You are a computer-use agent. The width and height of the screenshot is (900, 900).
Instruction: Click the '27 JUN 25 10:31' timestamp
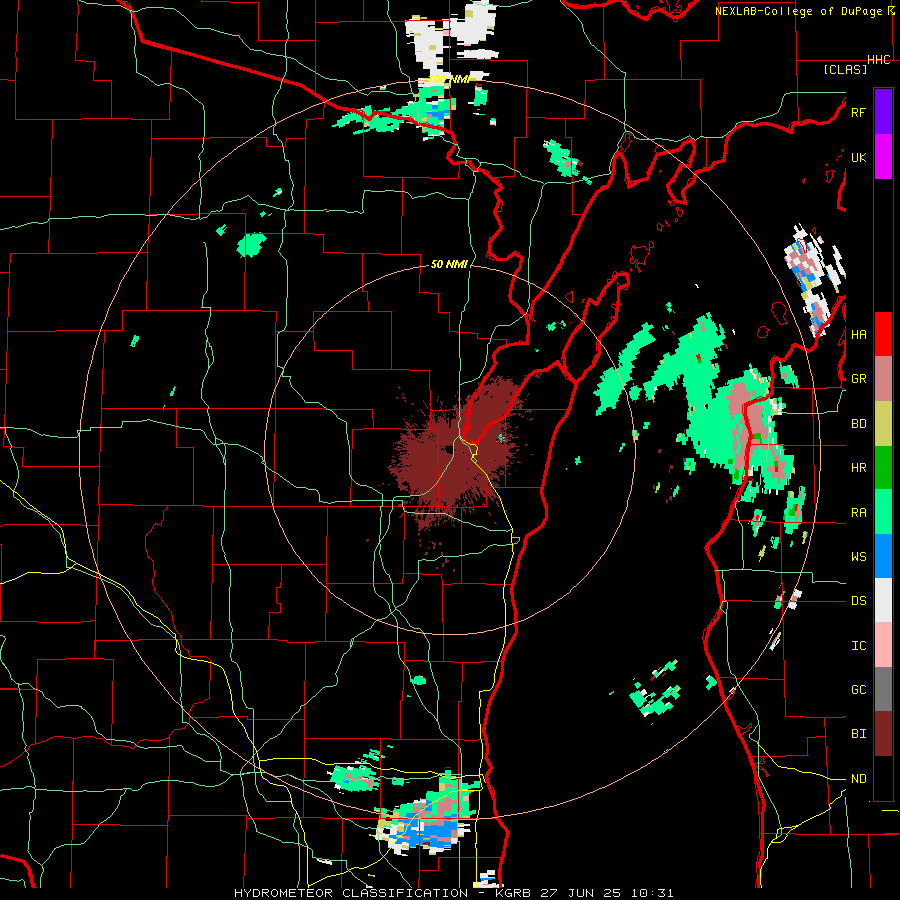coord(607,893)
